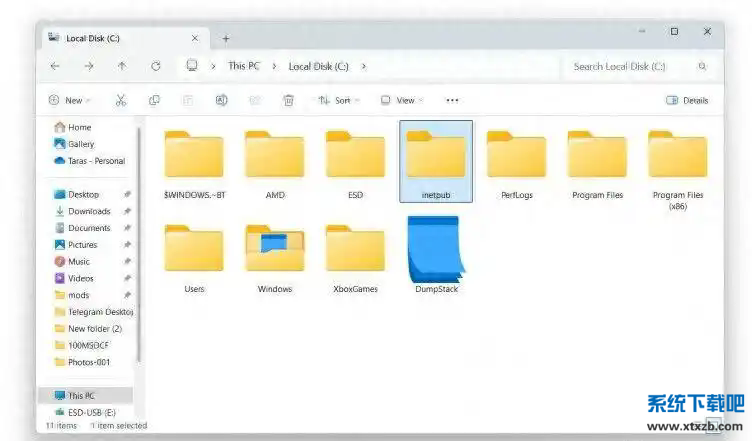Click the Rename icon in toolbar
The width and height of the screenshot is (752, 441).
tap(221, 100)
